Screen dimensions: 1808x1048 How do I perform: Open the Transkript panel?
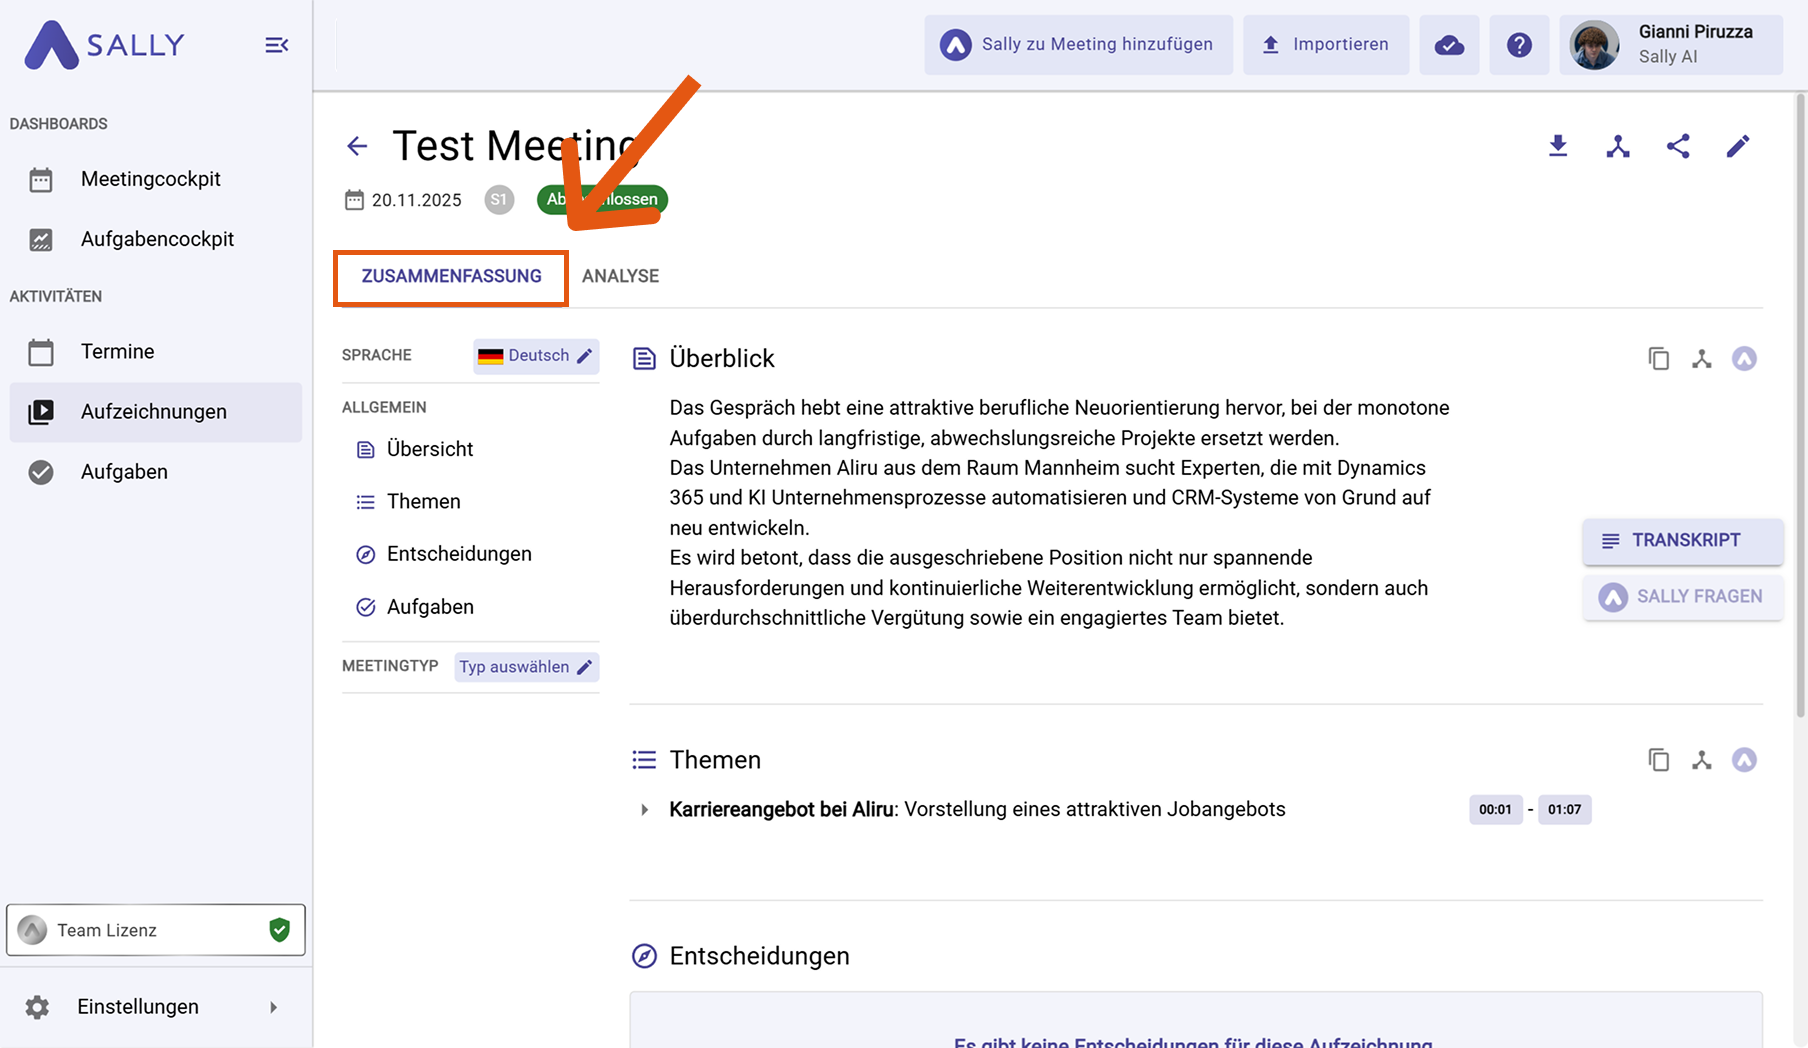tap(1682, 541)
